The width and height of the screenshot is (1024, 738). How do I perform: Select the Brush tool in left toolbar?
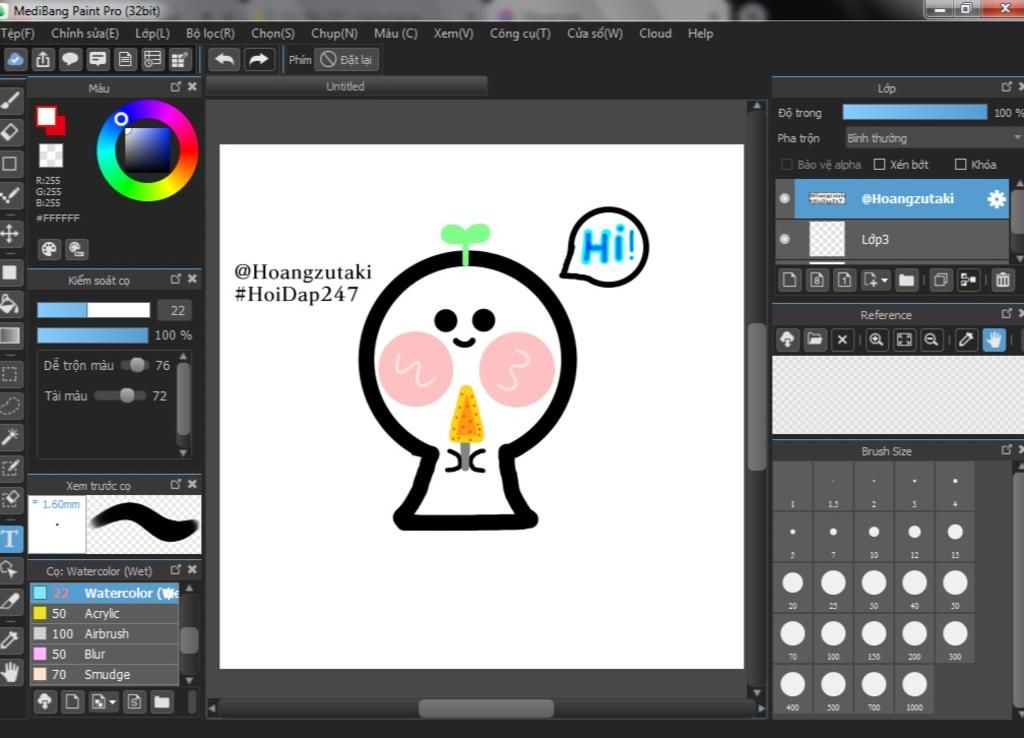pyautogui.click(x=10, y=101)
